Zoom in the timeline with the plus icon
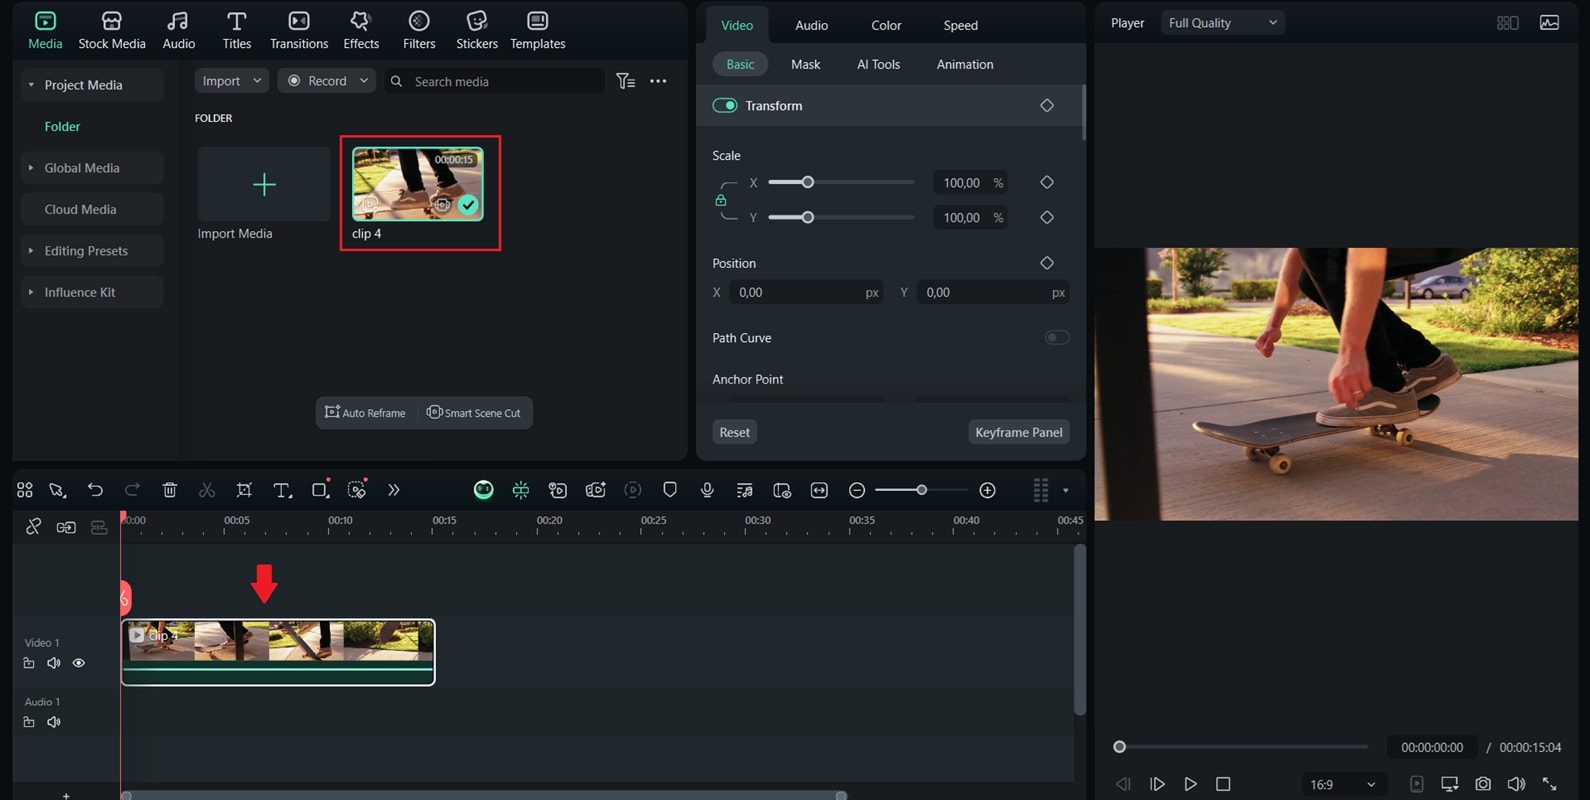1590x800 pixels. 988,490
